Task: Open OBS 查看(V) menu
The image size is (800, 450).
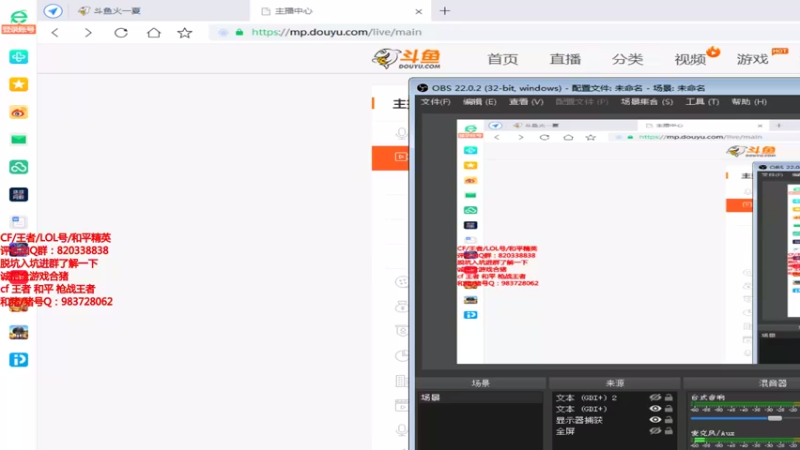Action: [x=526, y=102]
